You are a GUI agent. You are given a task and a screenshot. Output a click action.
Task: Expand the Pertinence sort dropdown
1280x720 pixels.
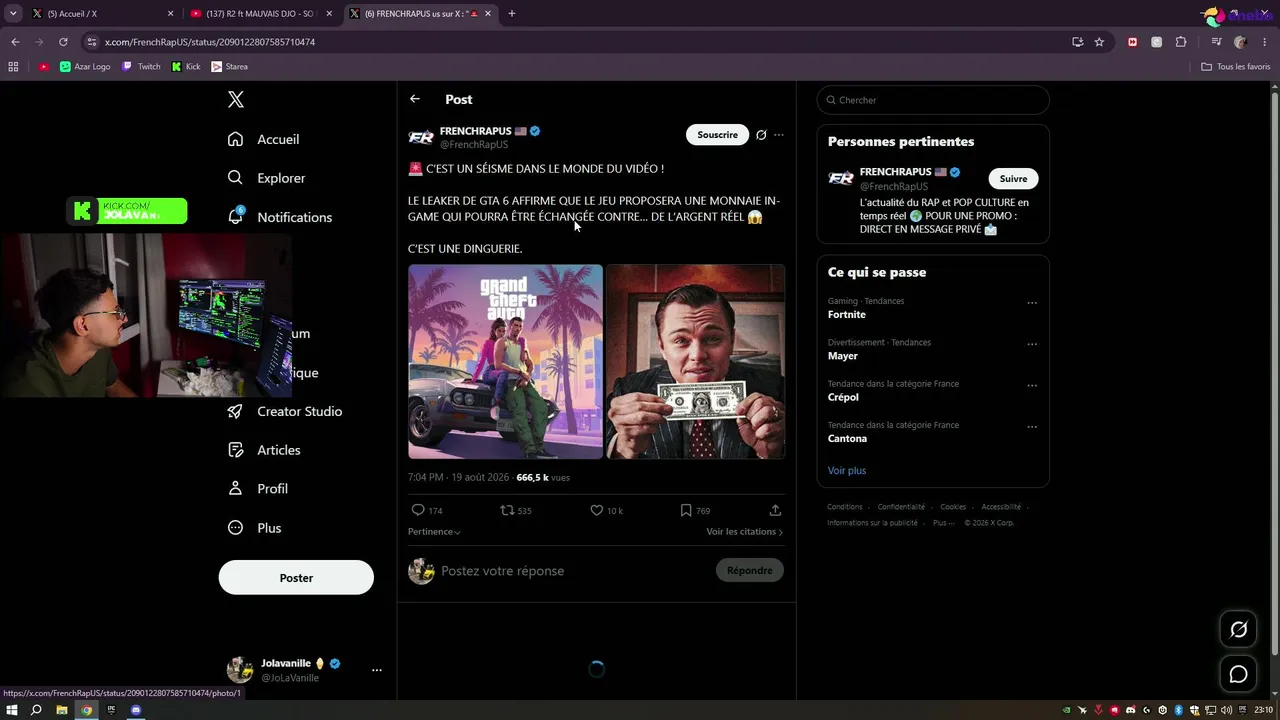click(434, 532)
